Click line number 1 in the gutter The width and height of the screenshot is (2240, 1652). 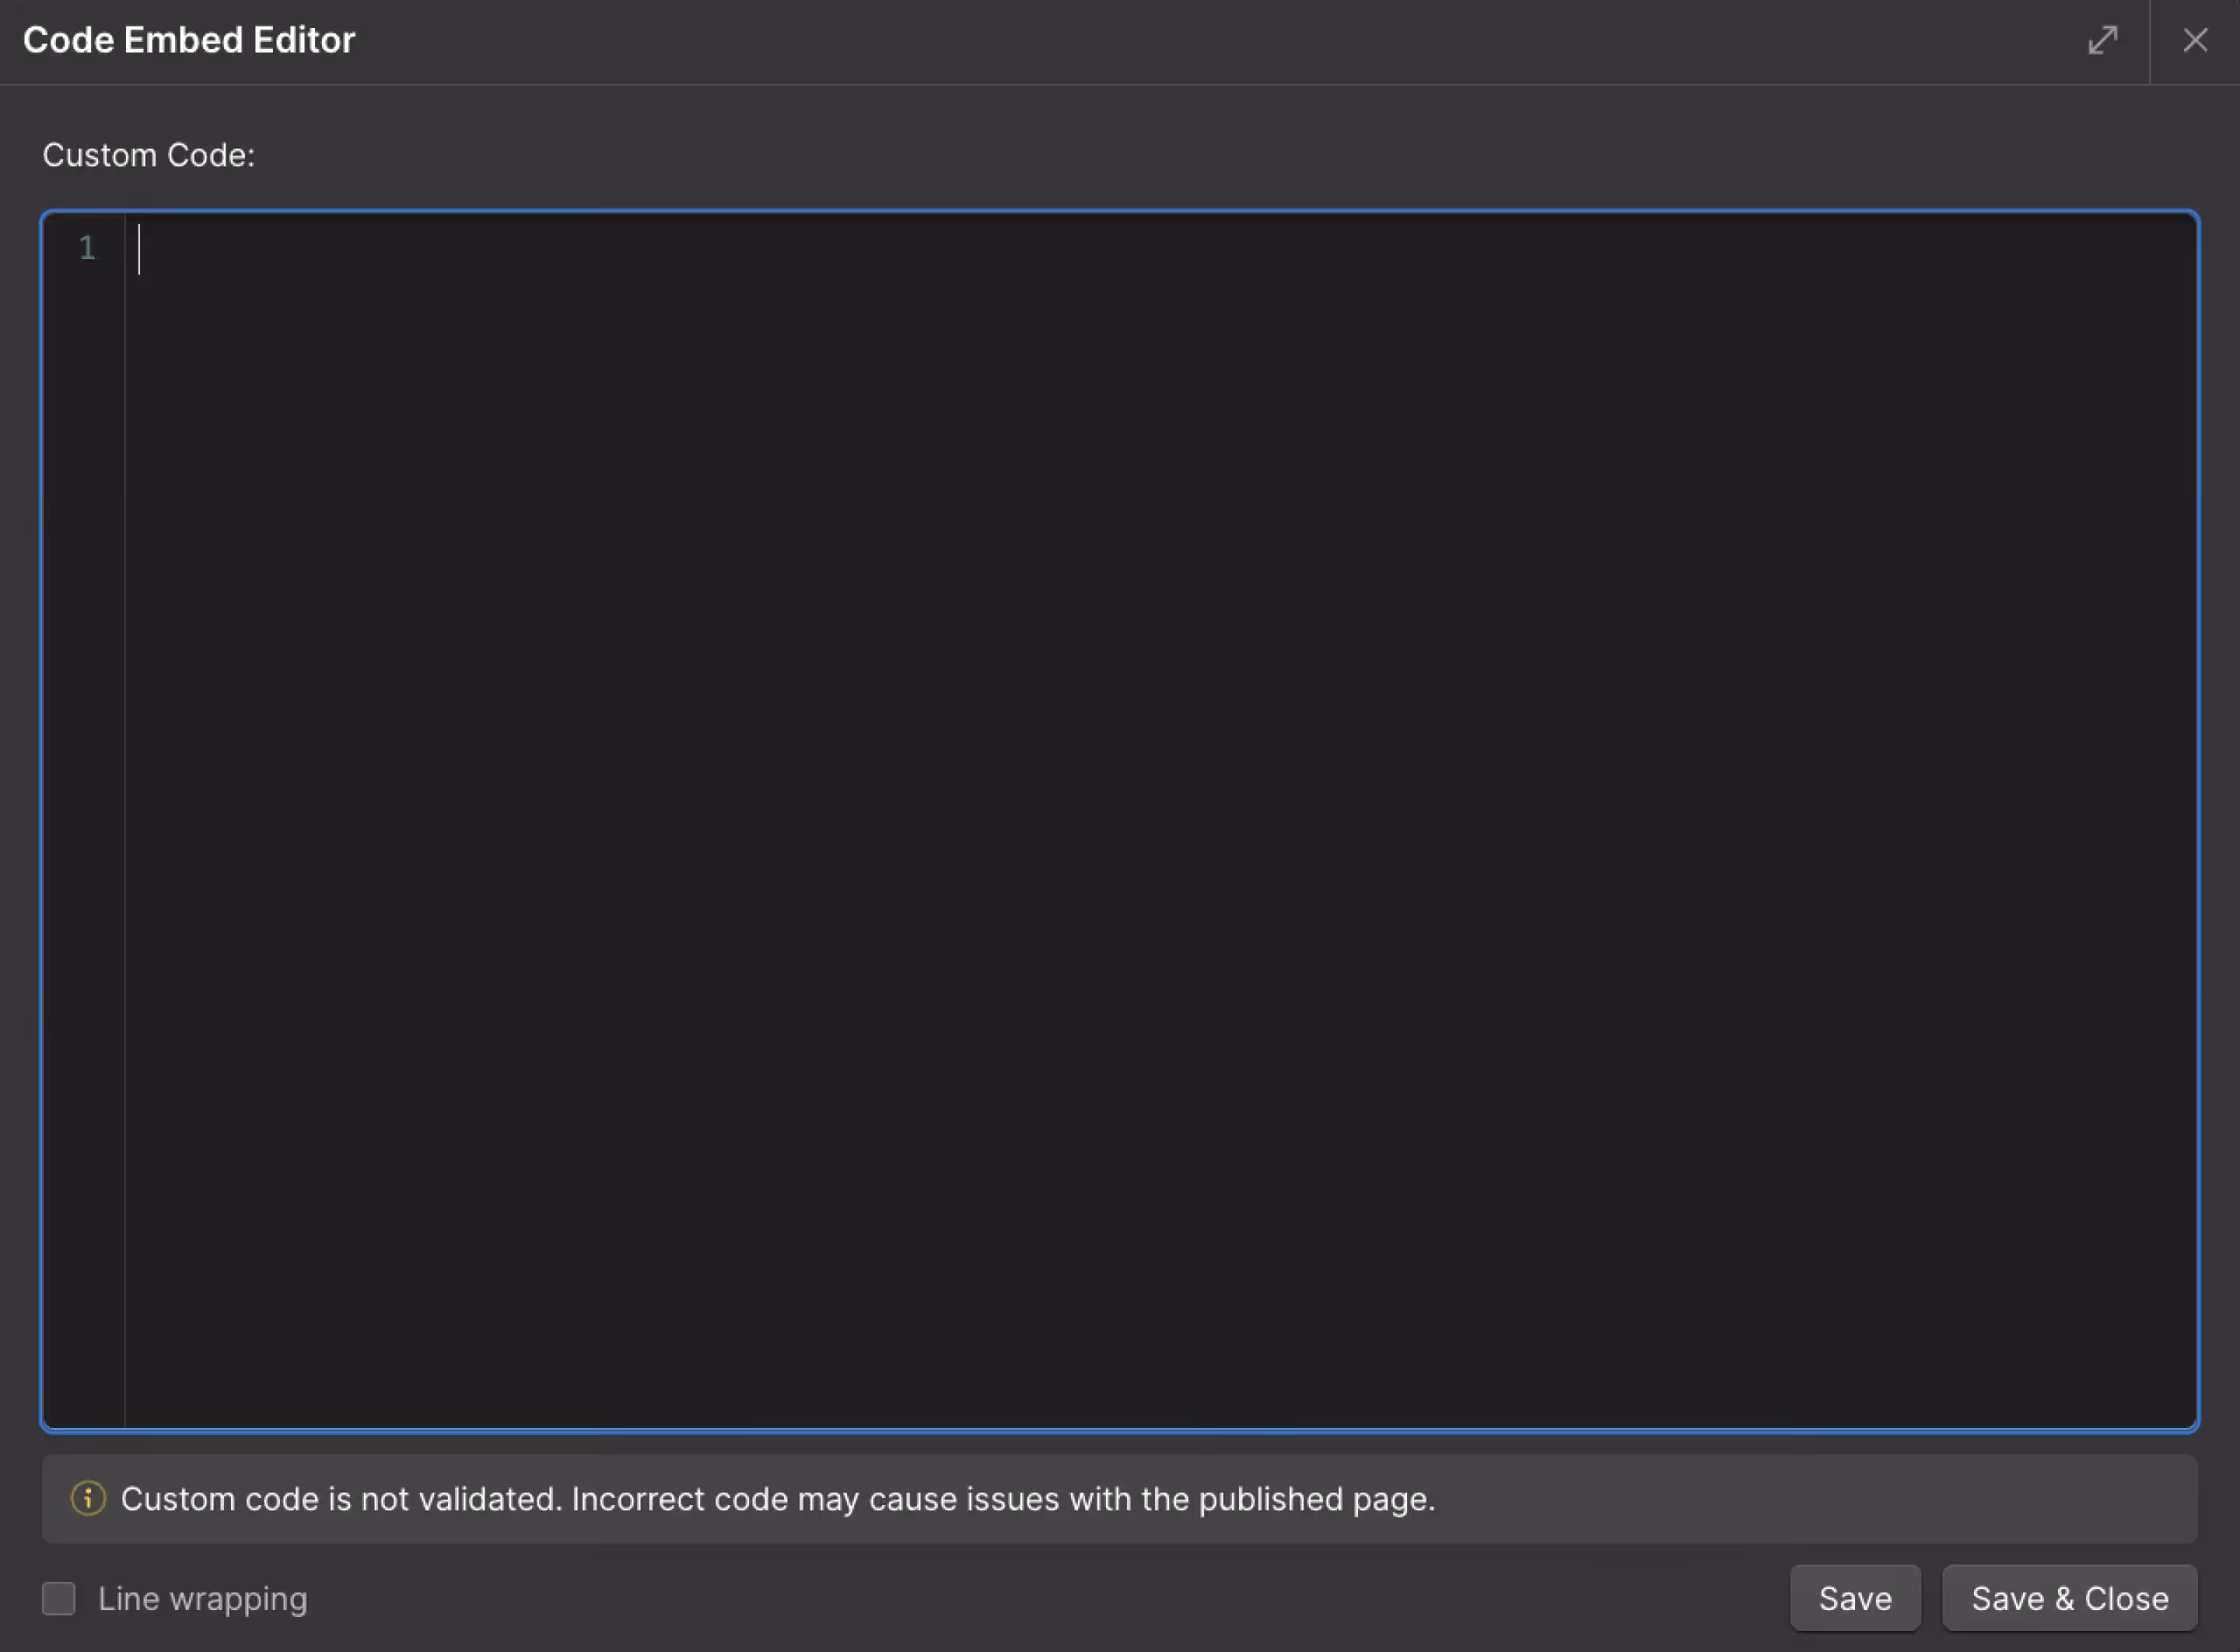pyautogui.click(x=88, y=247)
